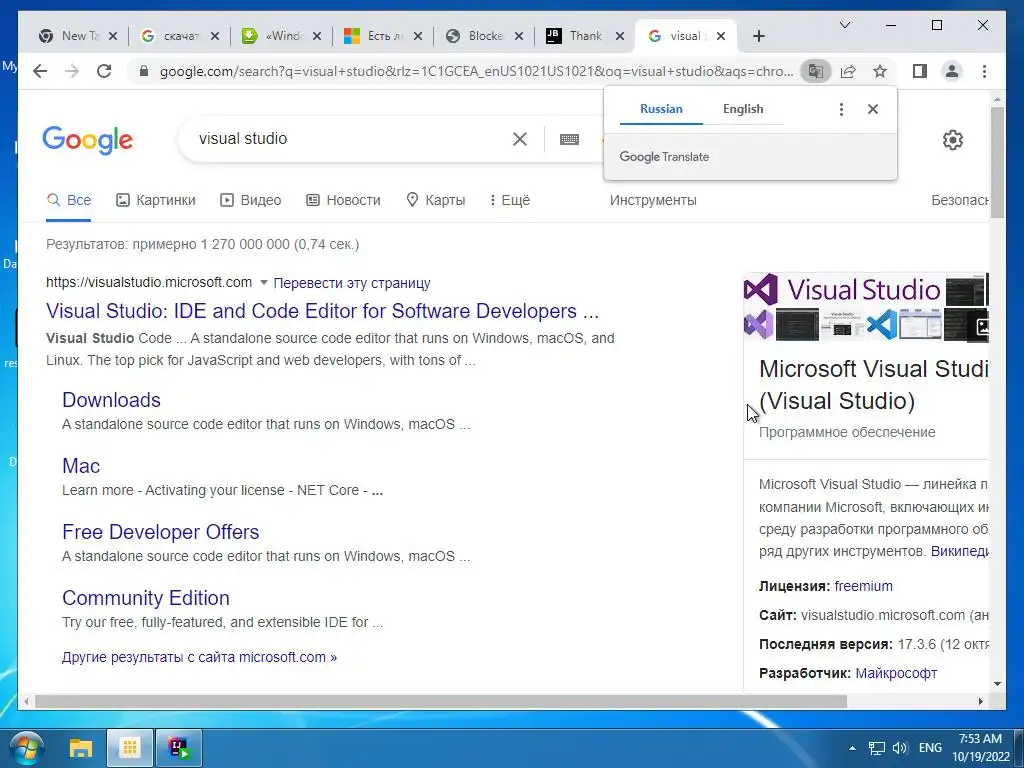Click Перевести эту страницу link
Viewport: 1024px width, 768px height.
tap(351, 283)
